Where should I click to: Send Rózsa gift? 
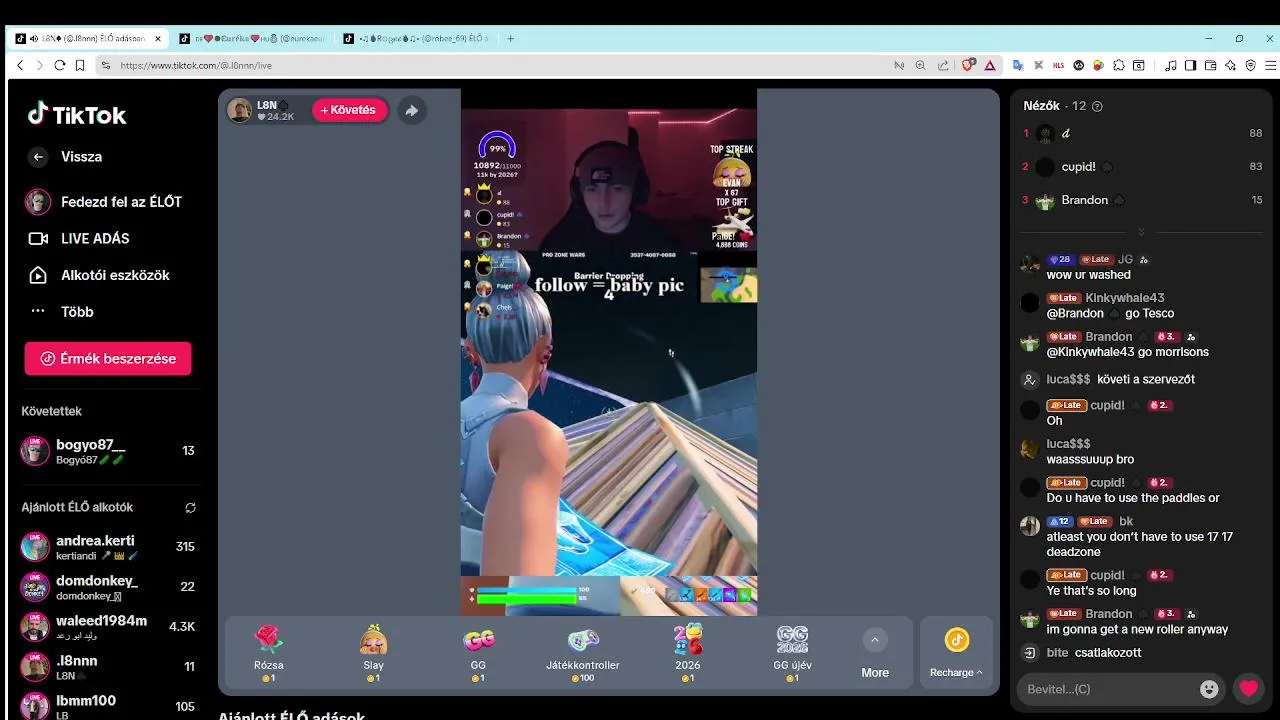[x=268, y=653]
